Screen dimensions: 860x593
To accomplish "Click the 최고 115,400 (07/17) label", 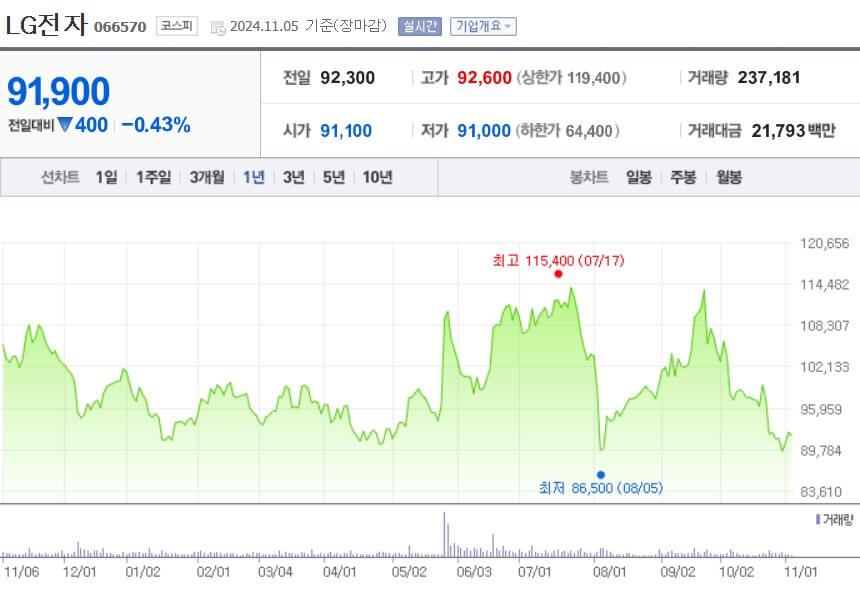I will (558, 260).
